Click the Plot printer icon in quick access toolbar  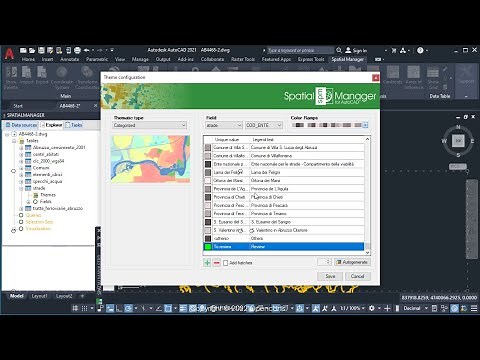(x=77, y=50)
